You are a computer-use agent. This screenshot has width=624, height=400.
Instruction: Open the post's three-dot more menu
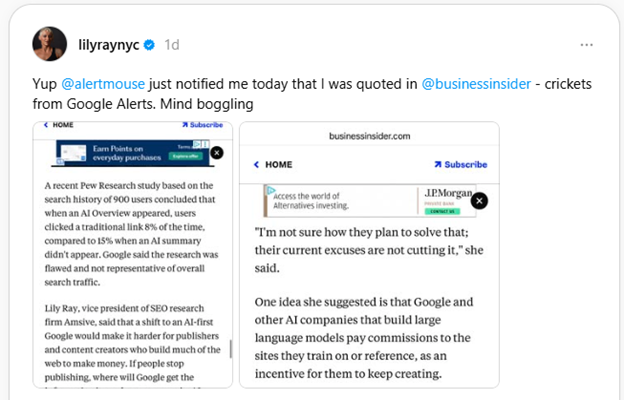point(586,45)
